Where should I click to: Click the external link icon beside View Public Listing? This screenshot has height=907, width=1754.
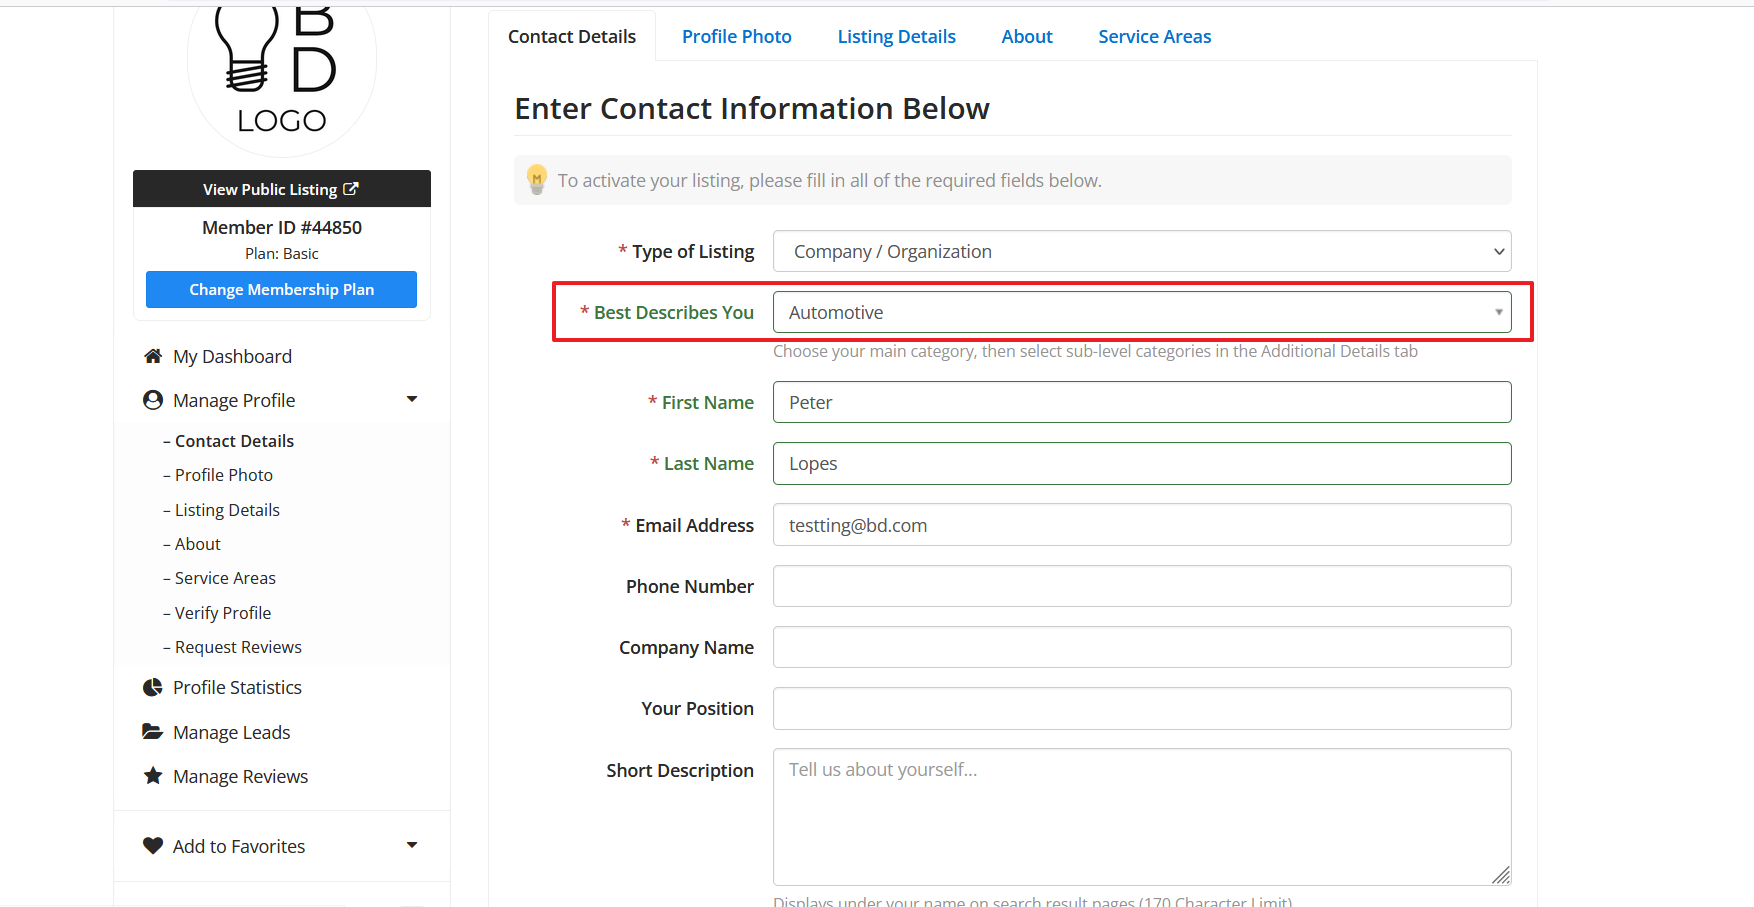(x=351, y=189)
